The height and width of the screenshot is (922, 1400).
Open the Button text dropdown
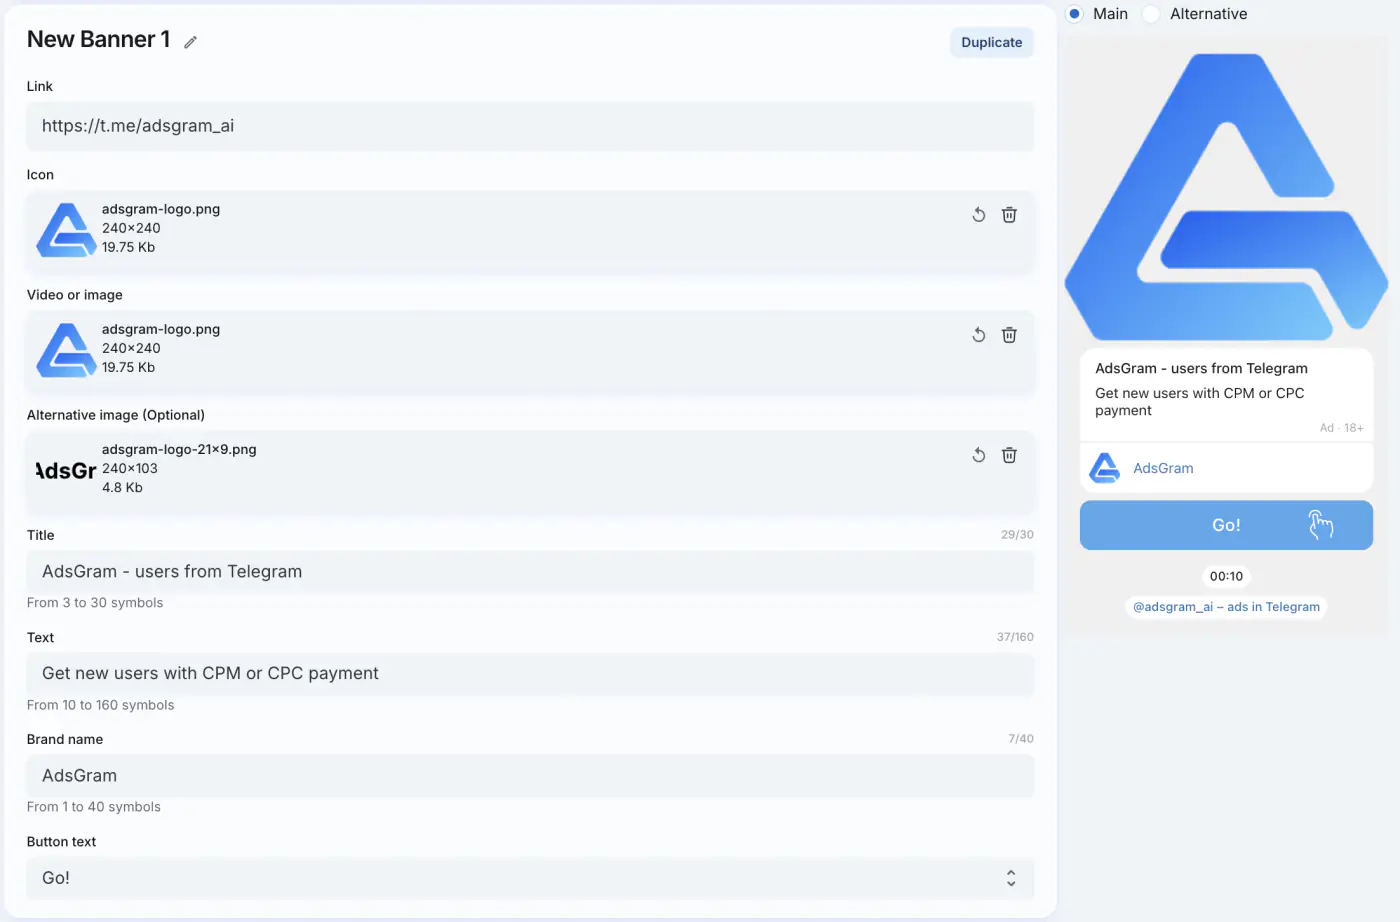click(530, 878)
